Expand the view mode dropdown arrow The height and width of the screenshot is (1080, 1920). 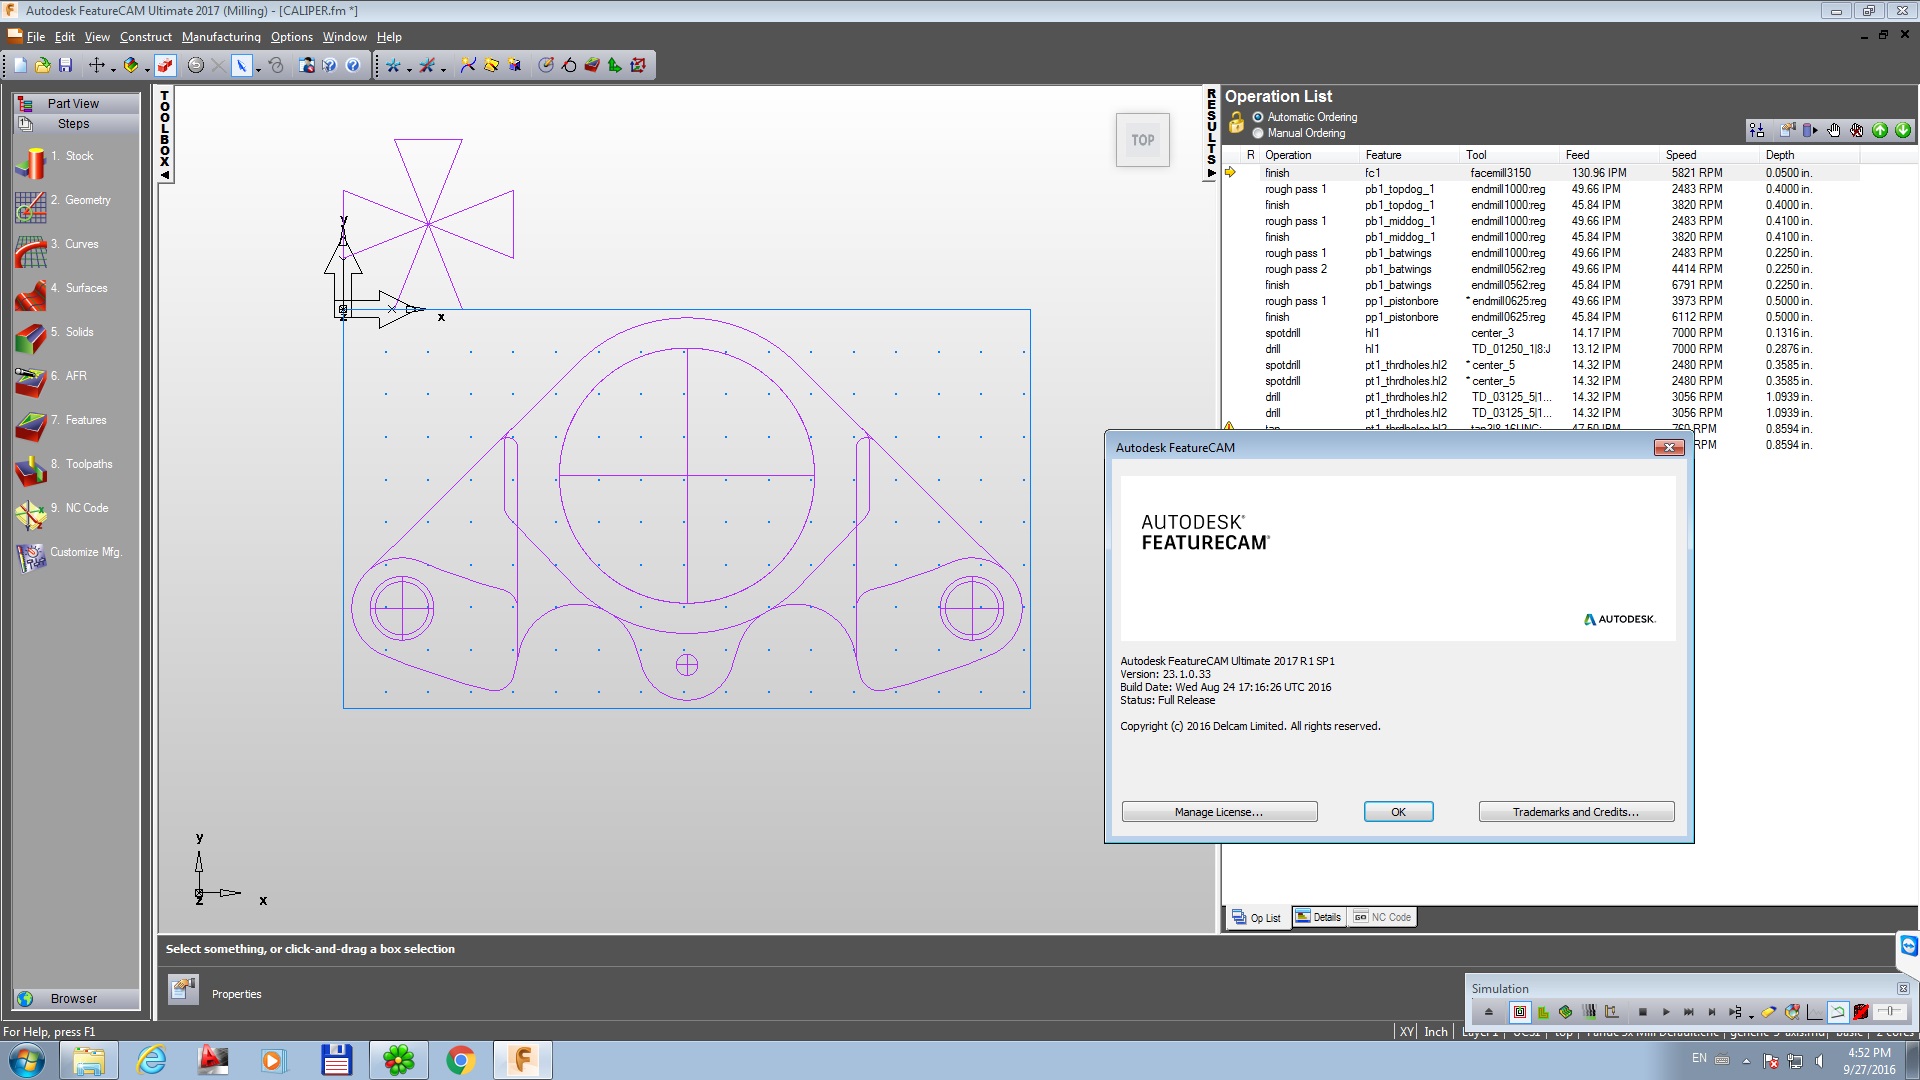click(x=113, y=69)
